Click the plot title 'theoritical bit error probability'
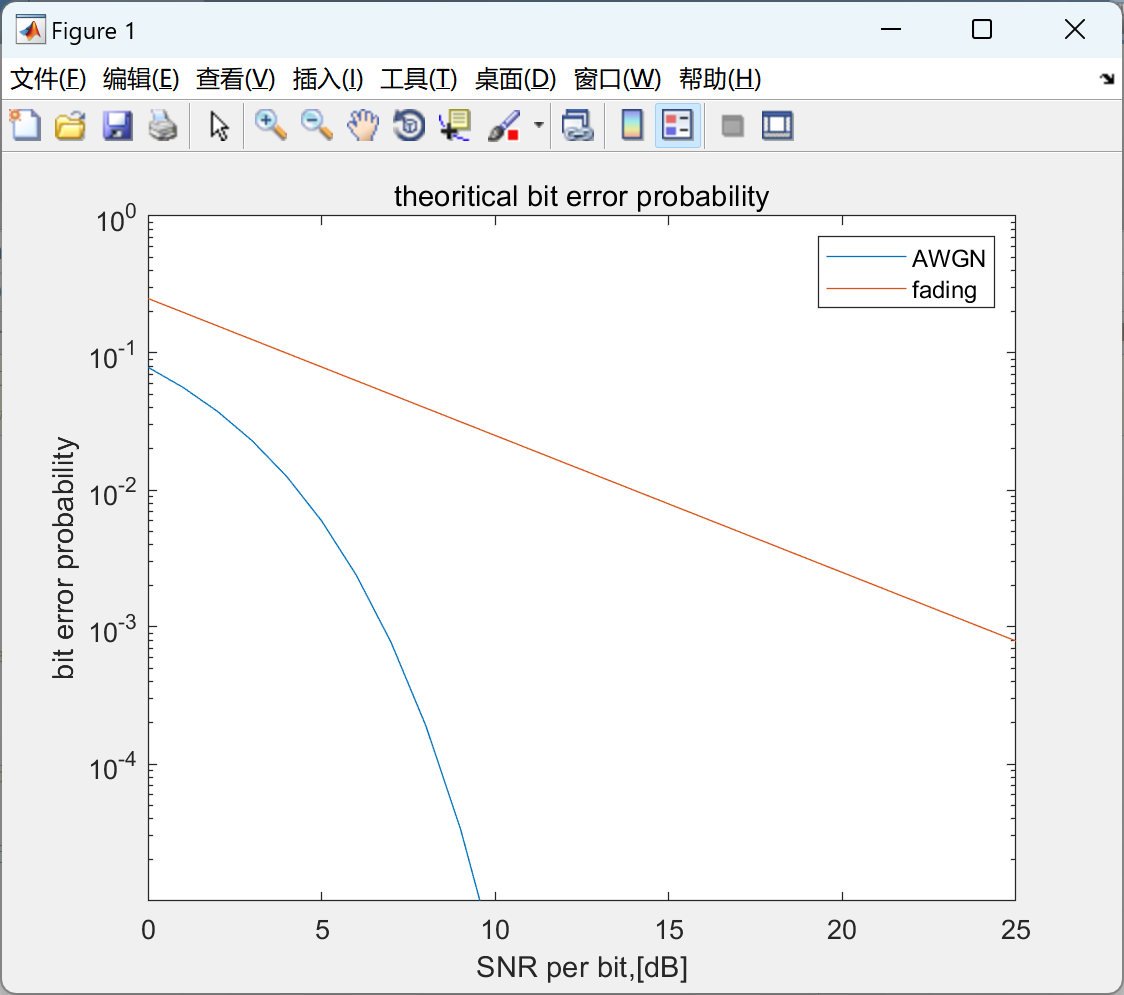Image resolution: width=1124 pixels, height=995 pixels. pyautogui.click(x=581, y=196)
